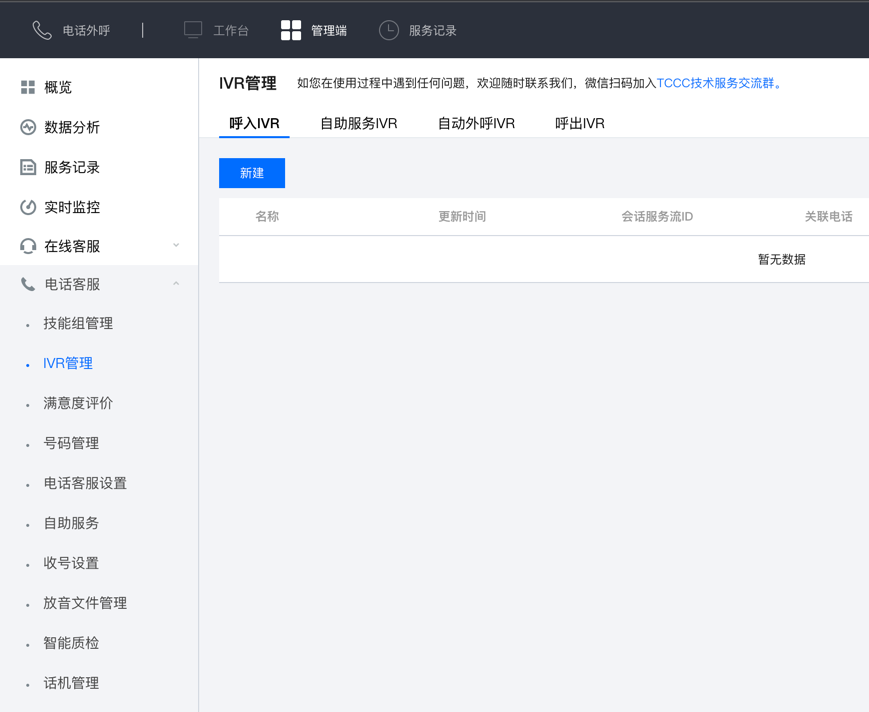Switch to the 自动外呼IVR tab

(476, 124)
